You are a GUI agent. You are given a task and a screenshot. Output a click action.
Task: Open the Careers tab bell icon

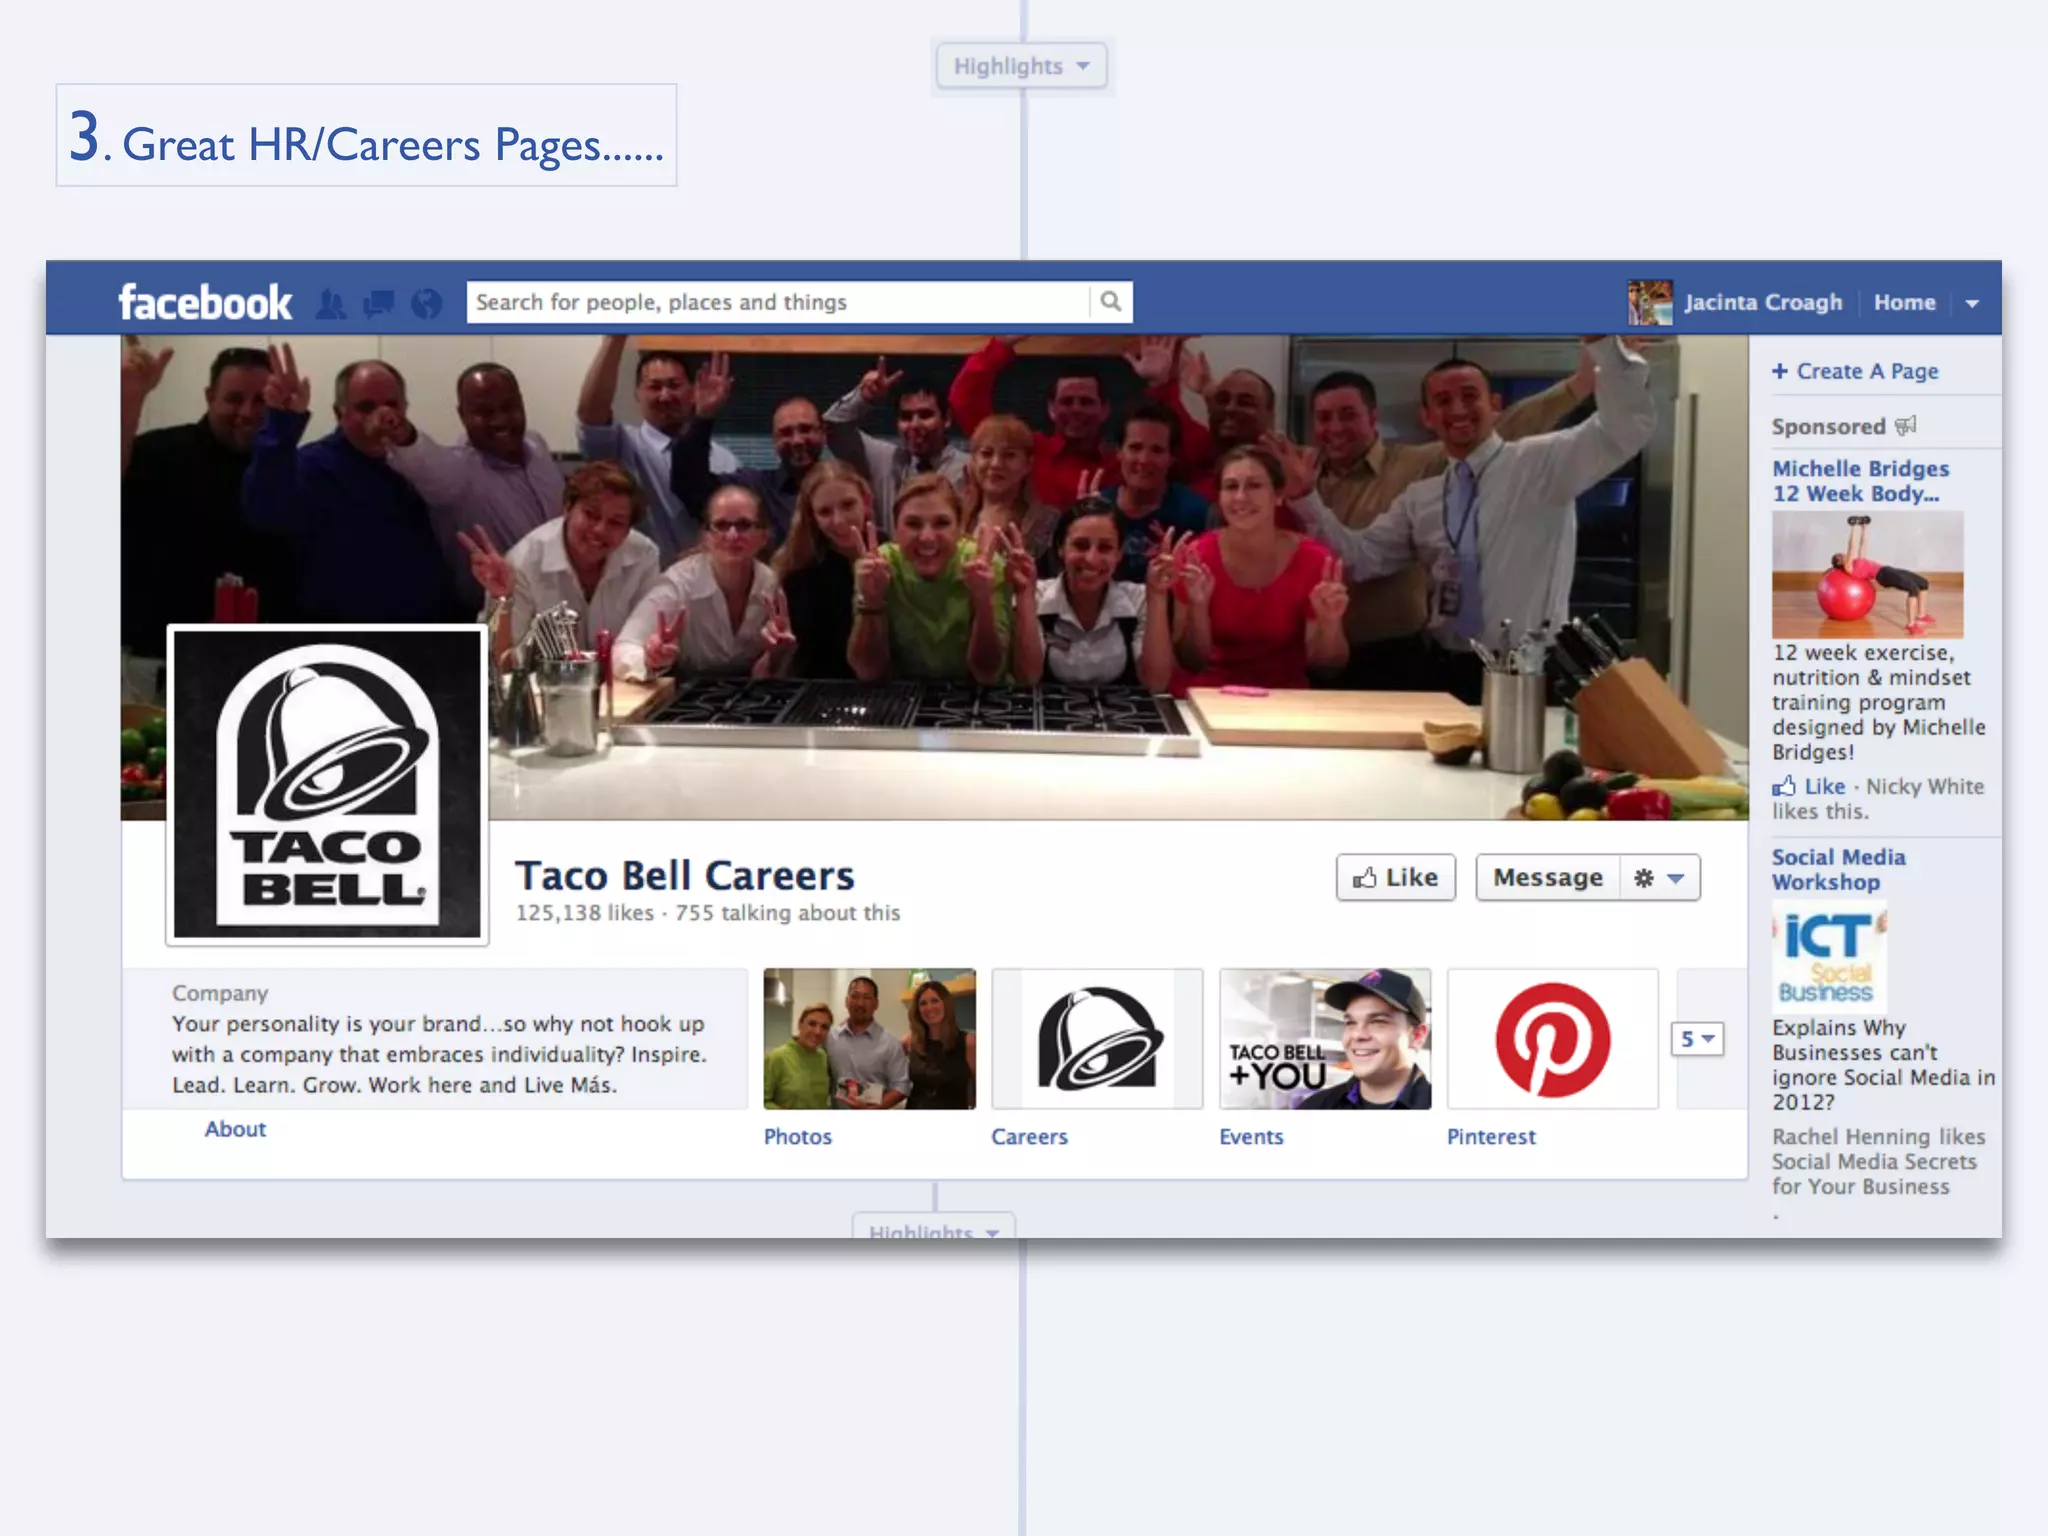tap(1097, 1039)
